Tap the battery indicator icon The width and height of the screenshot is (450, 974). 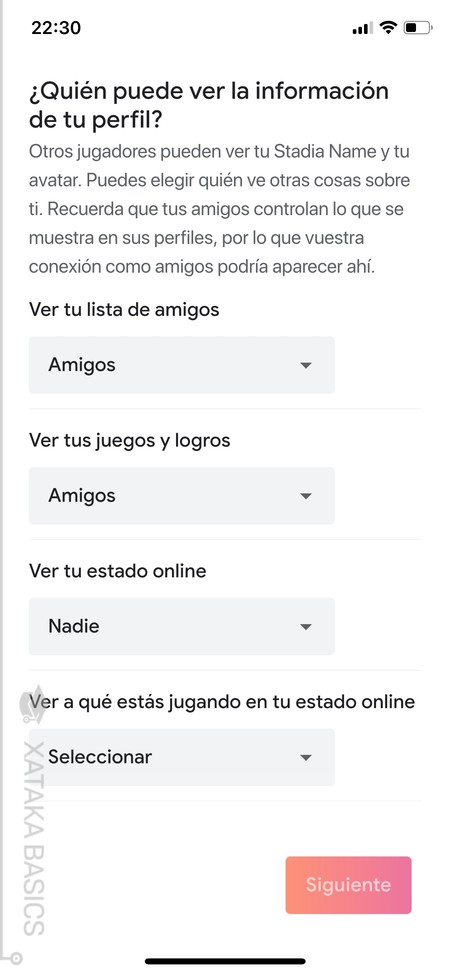coord(418,27)
